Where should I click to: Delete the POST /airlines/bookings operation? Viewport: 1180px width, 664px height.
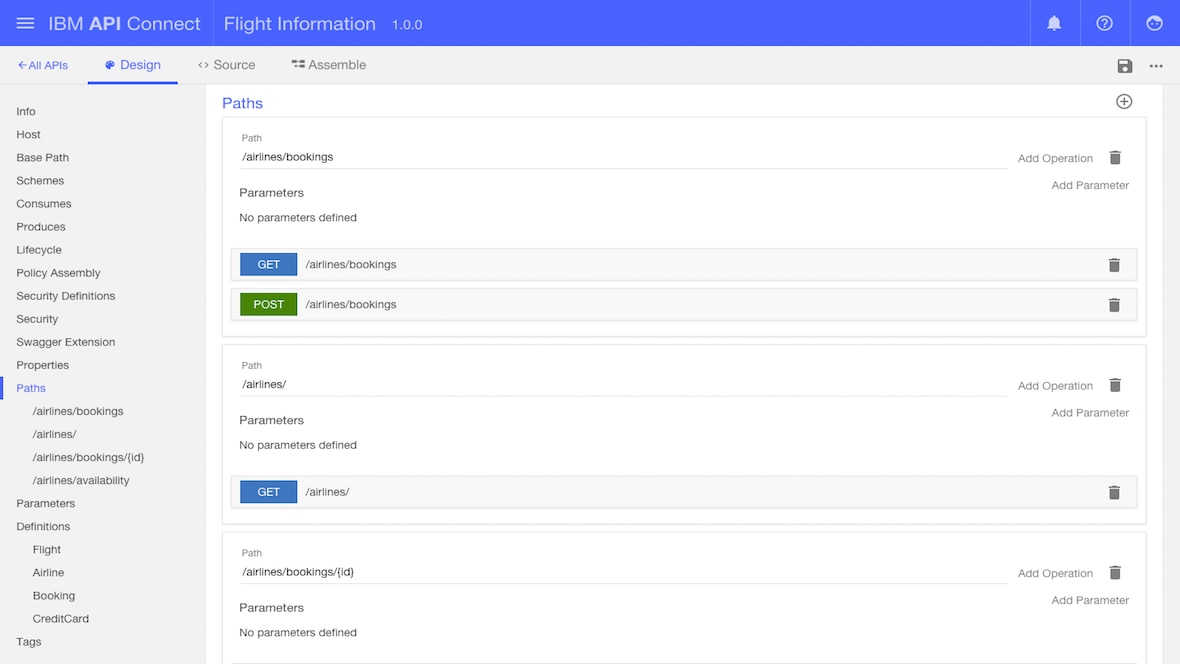[1114, 305]
